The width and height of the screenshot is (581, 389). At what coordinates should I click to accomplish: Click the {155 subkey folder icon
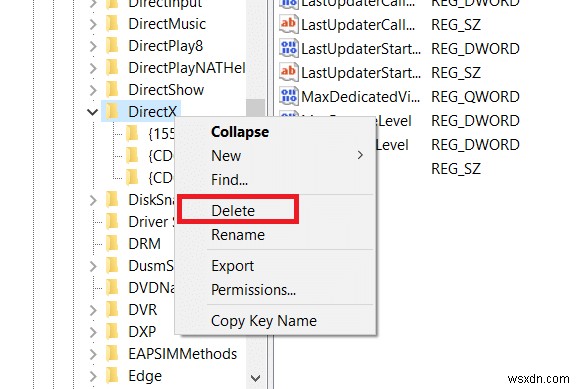pos(132,133)
